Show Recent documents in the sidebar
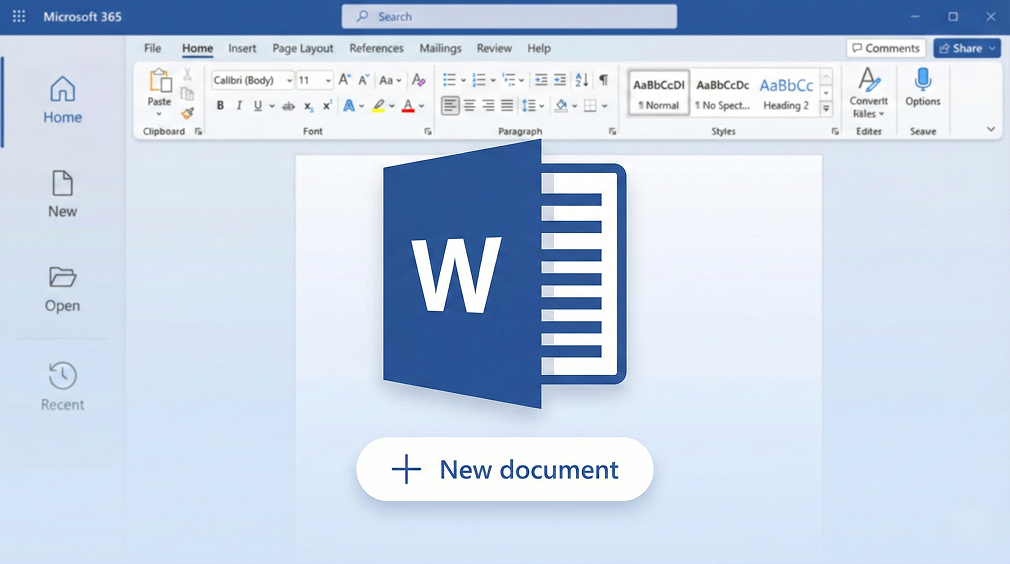The width and height of the screenshot is (1010, 564). (62, 386)
